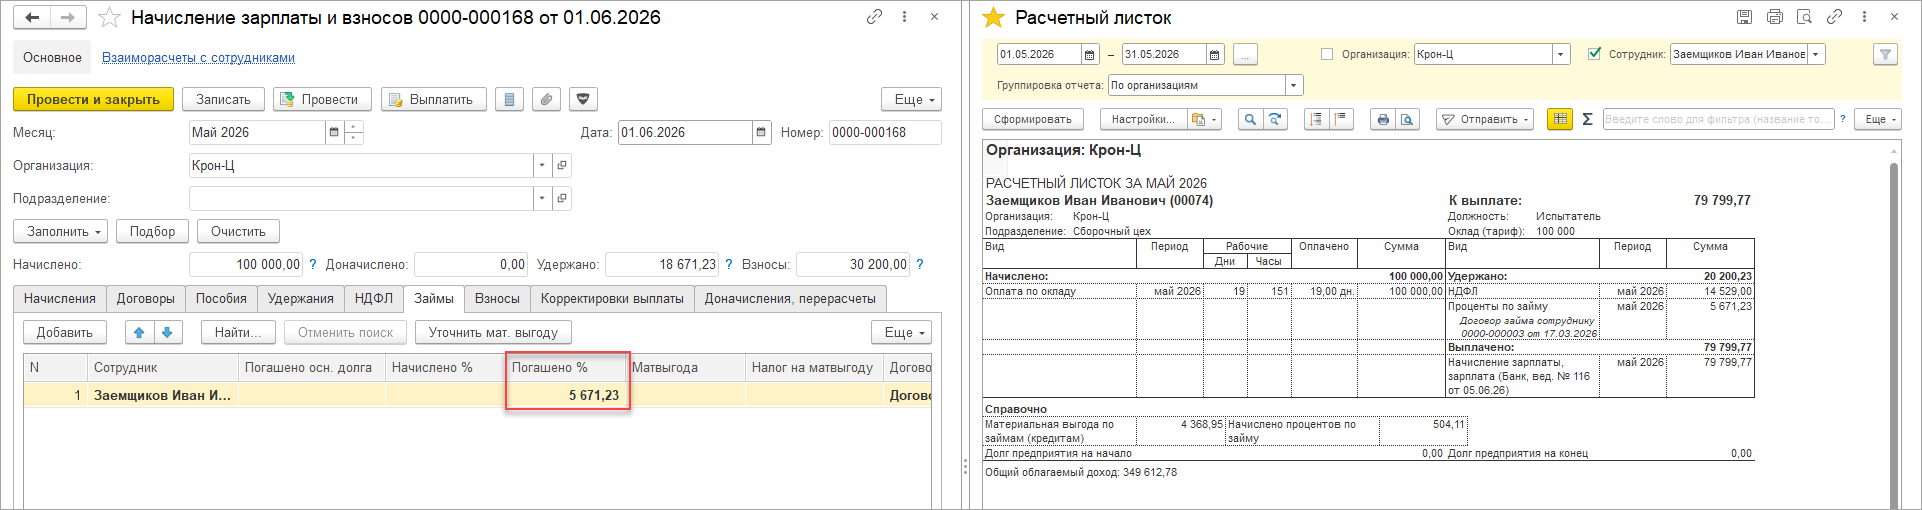Switch to Начисления tab
The width and height of the screenshot is (1922, 510).
[x=60, y=298]
